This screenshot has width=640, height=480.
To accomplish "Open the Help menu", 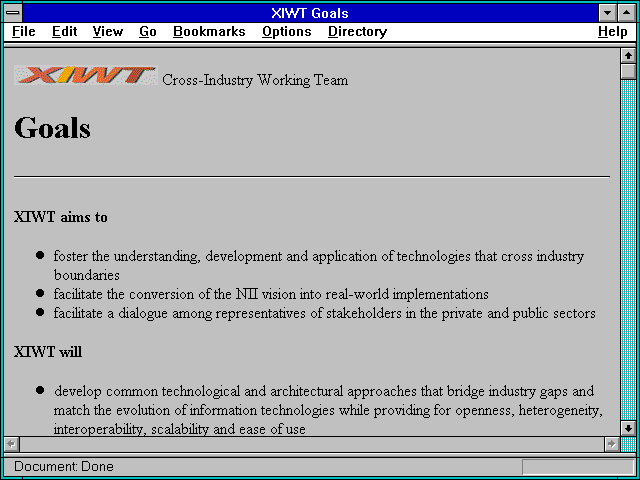I will (613, 32).
